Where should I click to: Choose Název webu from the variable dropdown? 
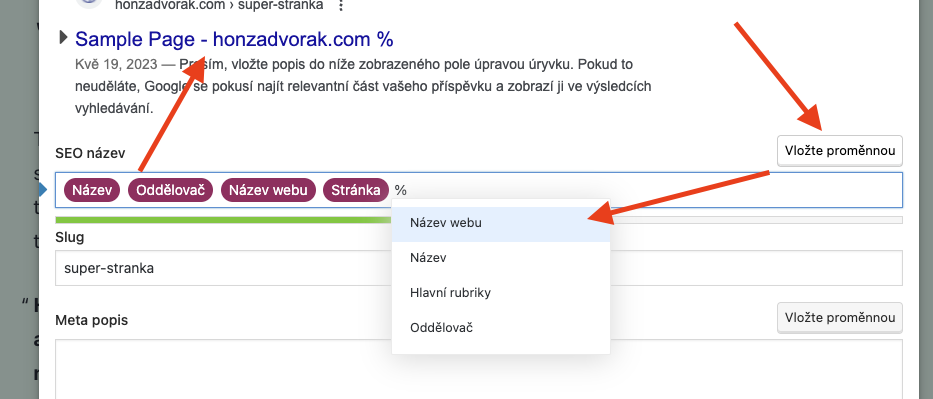501,224
